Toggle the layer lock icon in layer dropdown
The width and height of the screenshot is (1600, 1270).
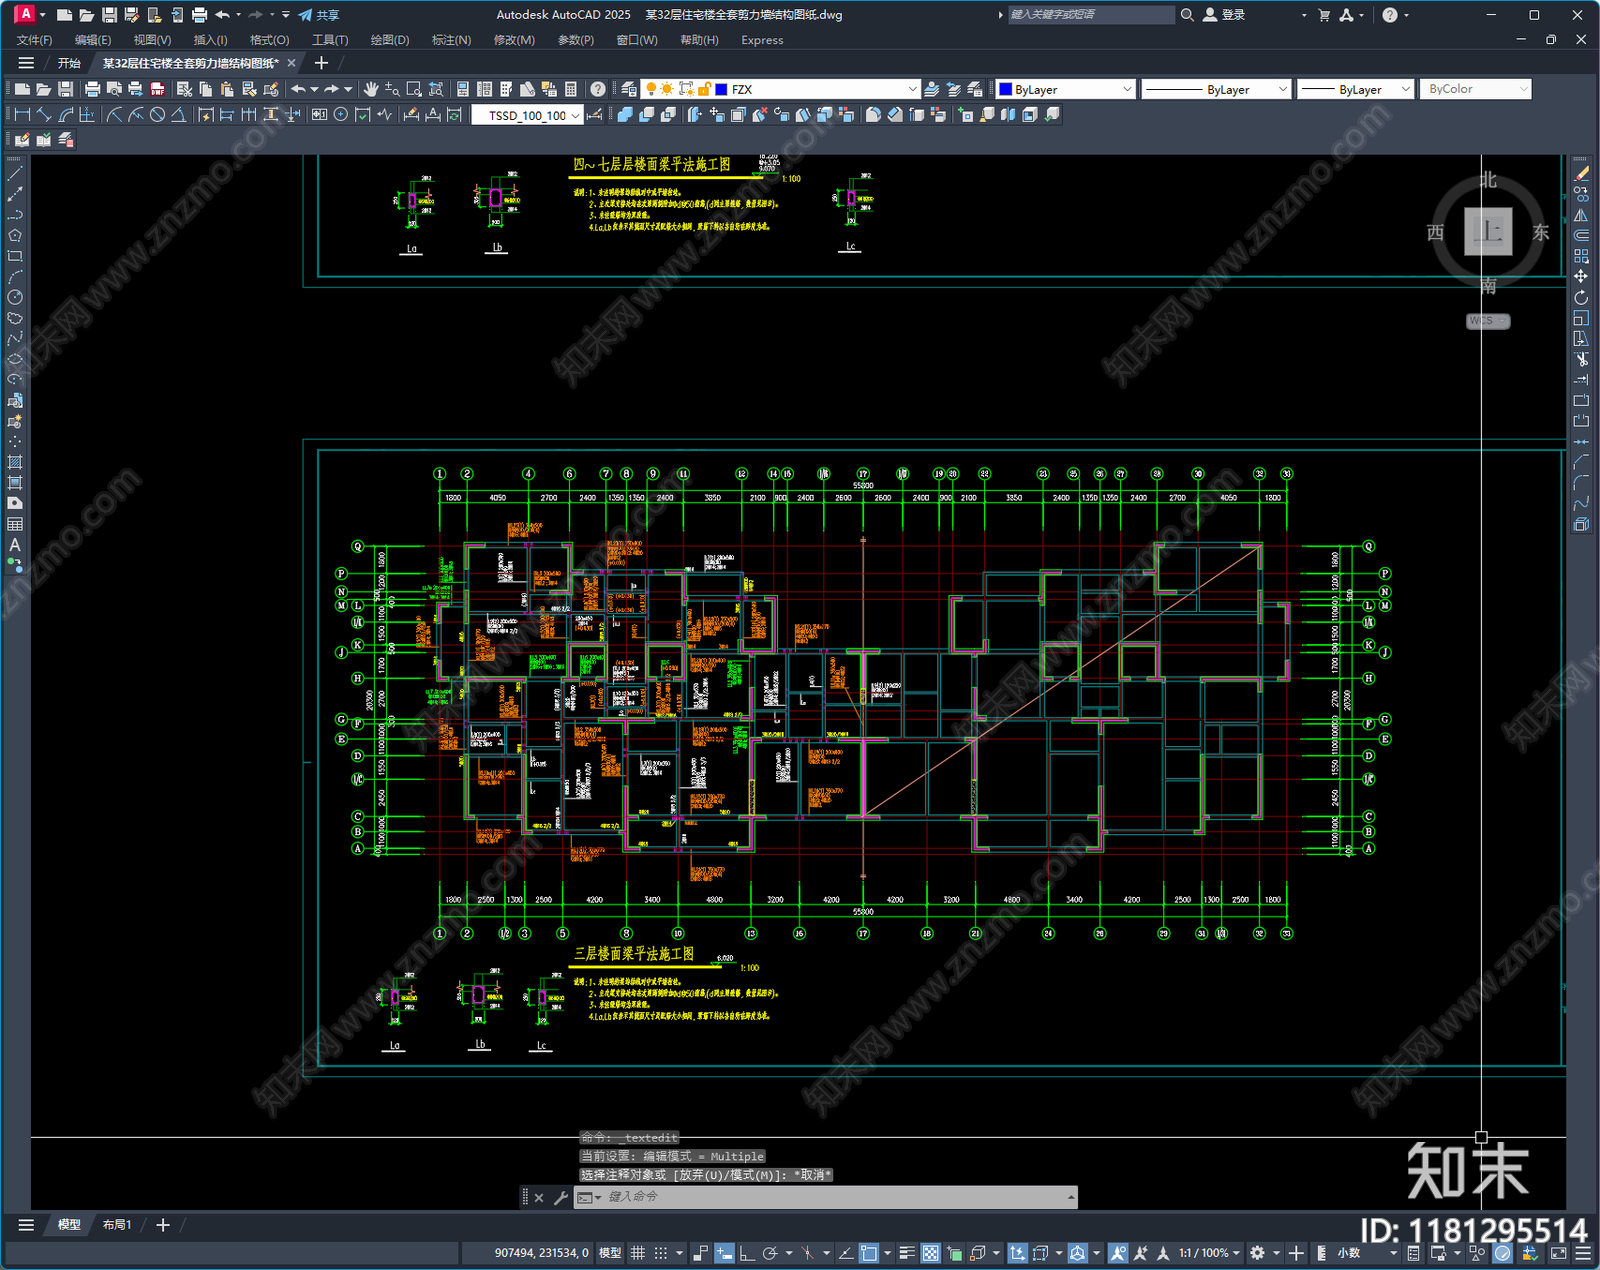704,90
